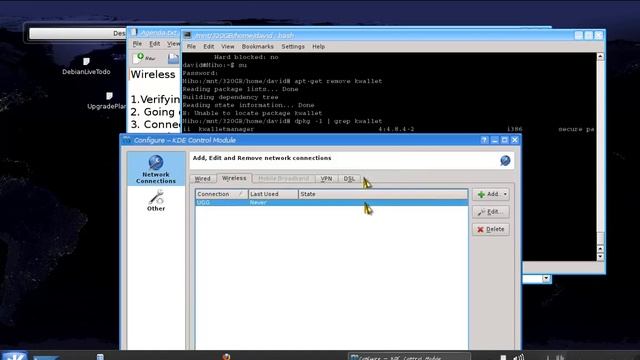Click the Firefox icon in the taskbar

(x=227, y=357)
